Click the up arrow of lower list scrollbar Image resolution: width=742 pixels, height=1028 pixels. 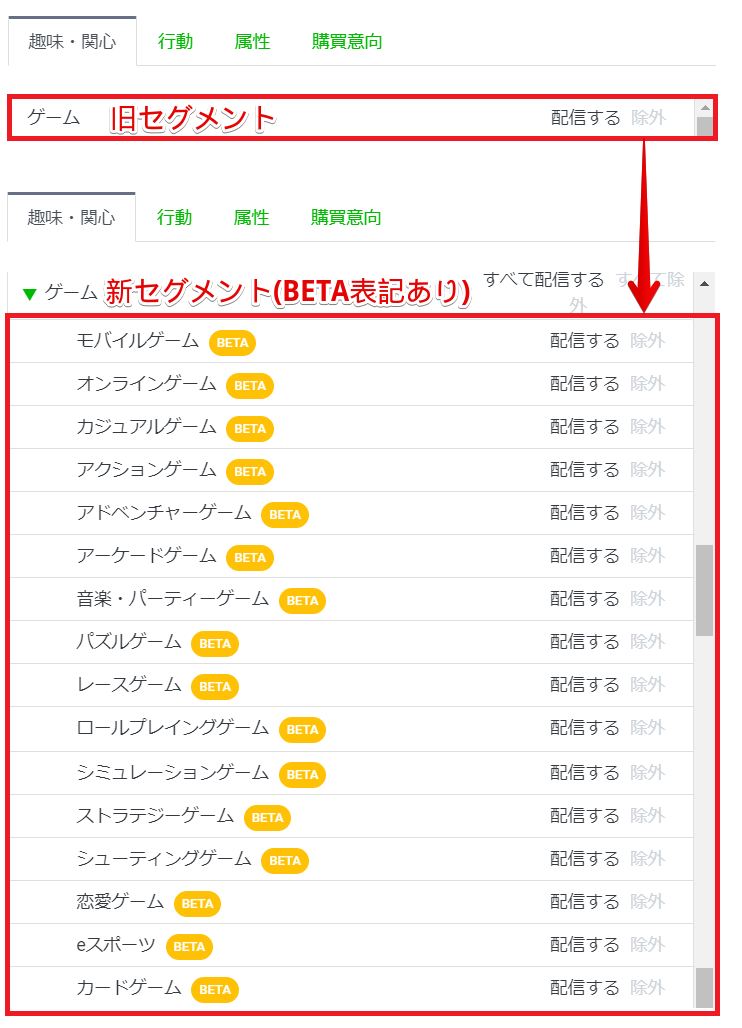(705, 283)
